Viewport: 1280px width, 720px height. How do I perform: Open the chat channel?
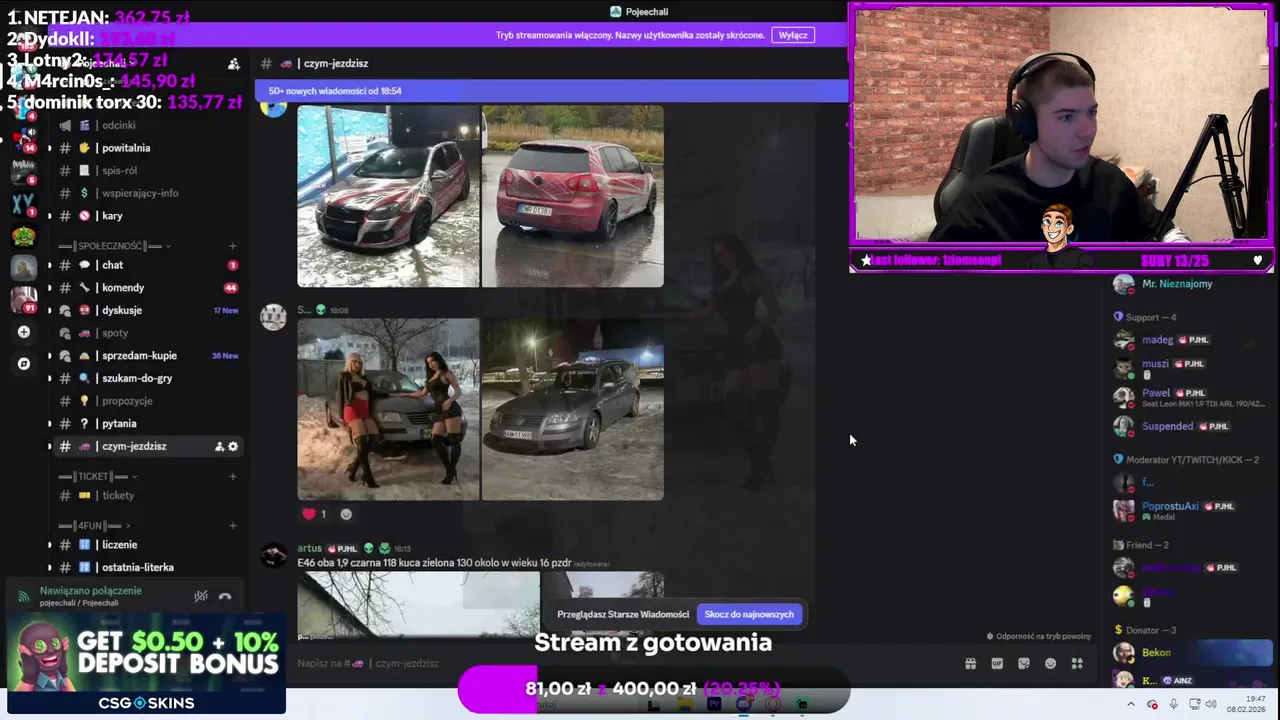click(148, 265)
